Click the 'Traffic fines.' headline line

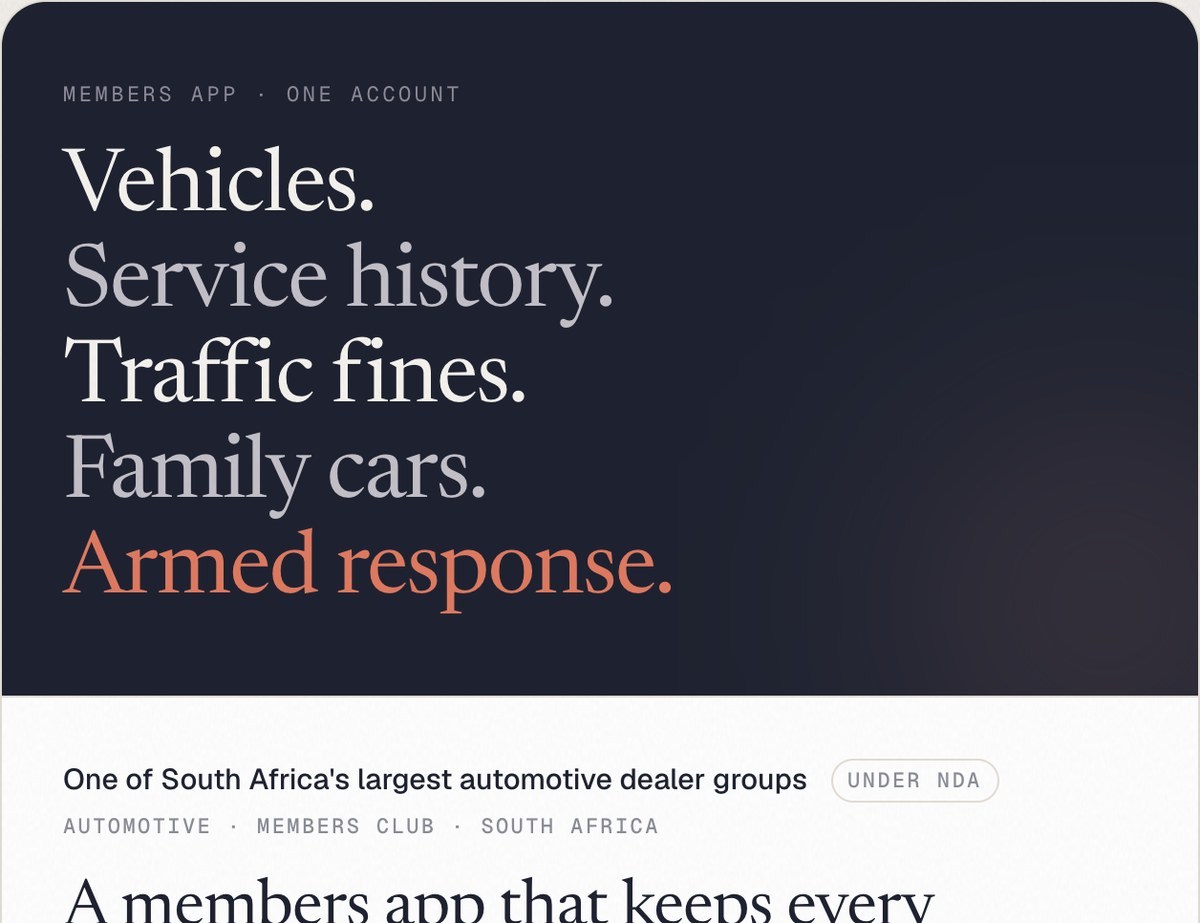pyautogui.click(x=294, y=370)
